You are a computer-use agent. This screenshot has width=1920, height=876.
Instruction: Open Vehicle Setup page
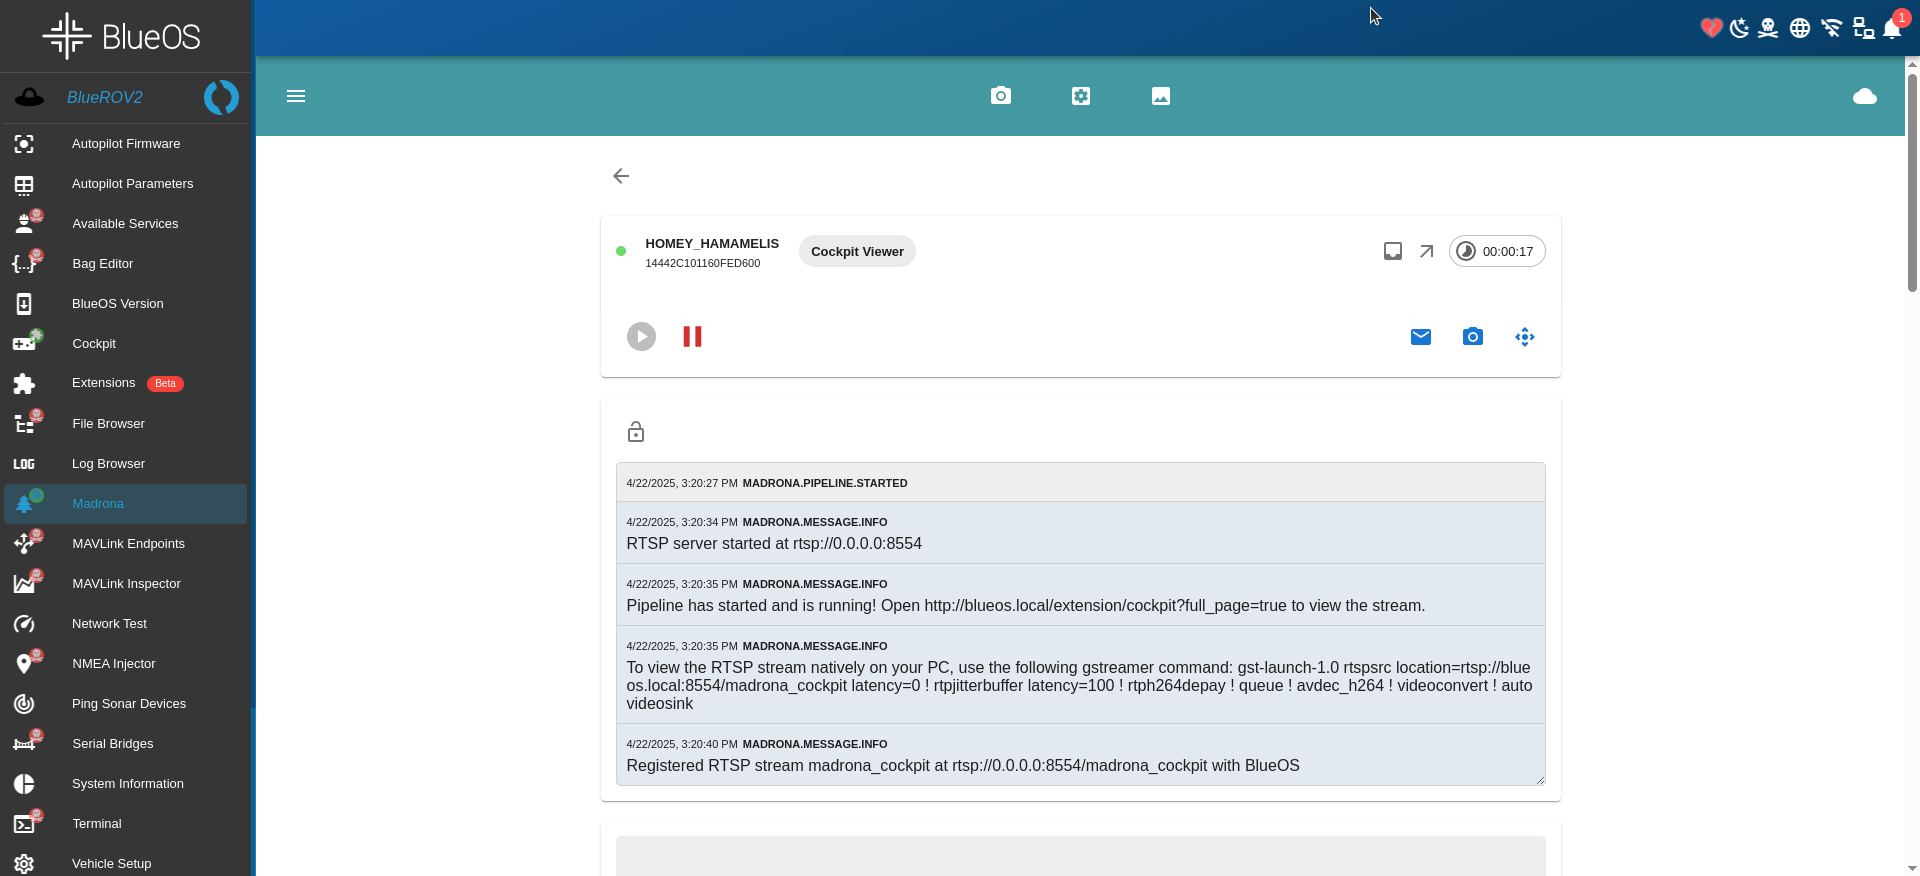pyautogui.click(x=126, y=863)
